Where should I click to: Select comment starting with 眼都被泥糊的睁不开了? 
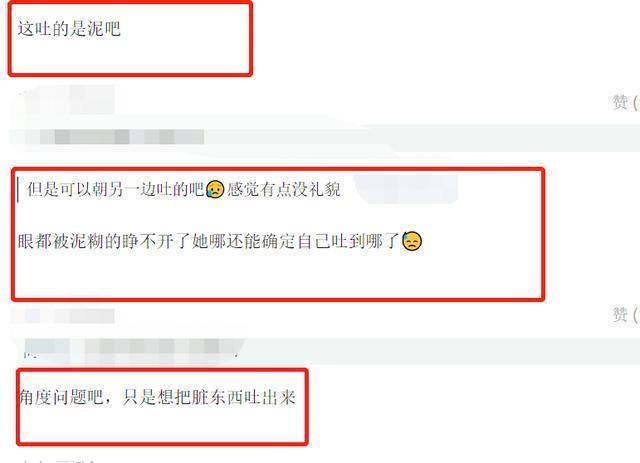(x=220, y=241)
